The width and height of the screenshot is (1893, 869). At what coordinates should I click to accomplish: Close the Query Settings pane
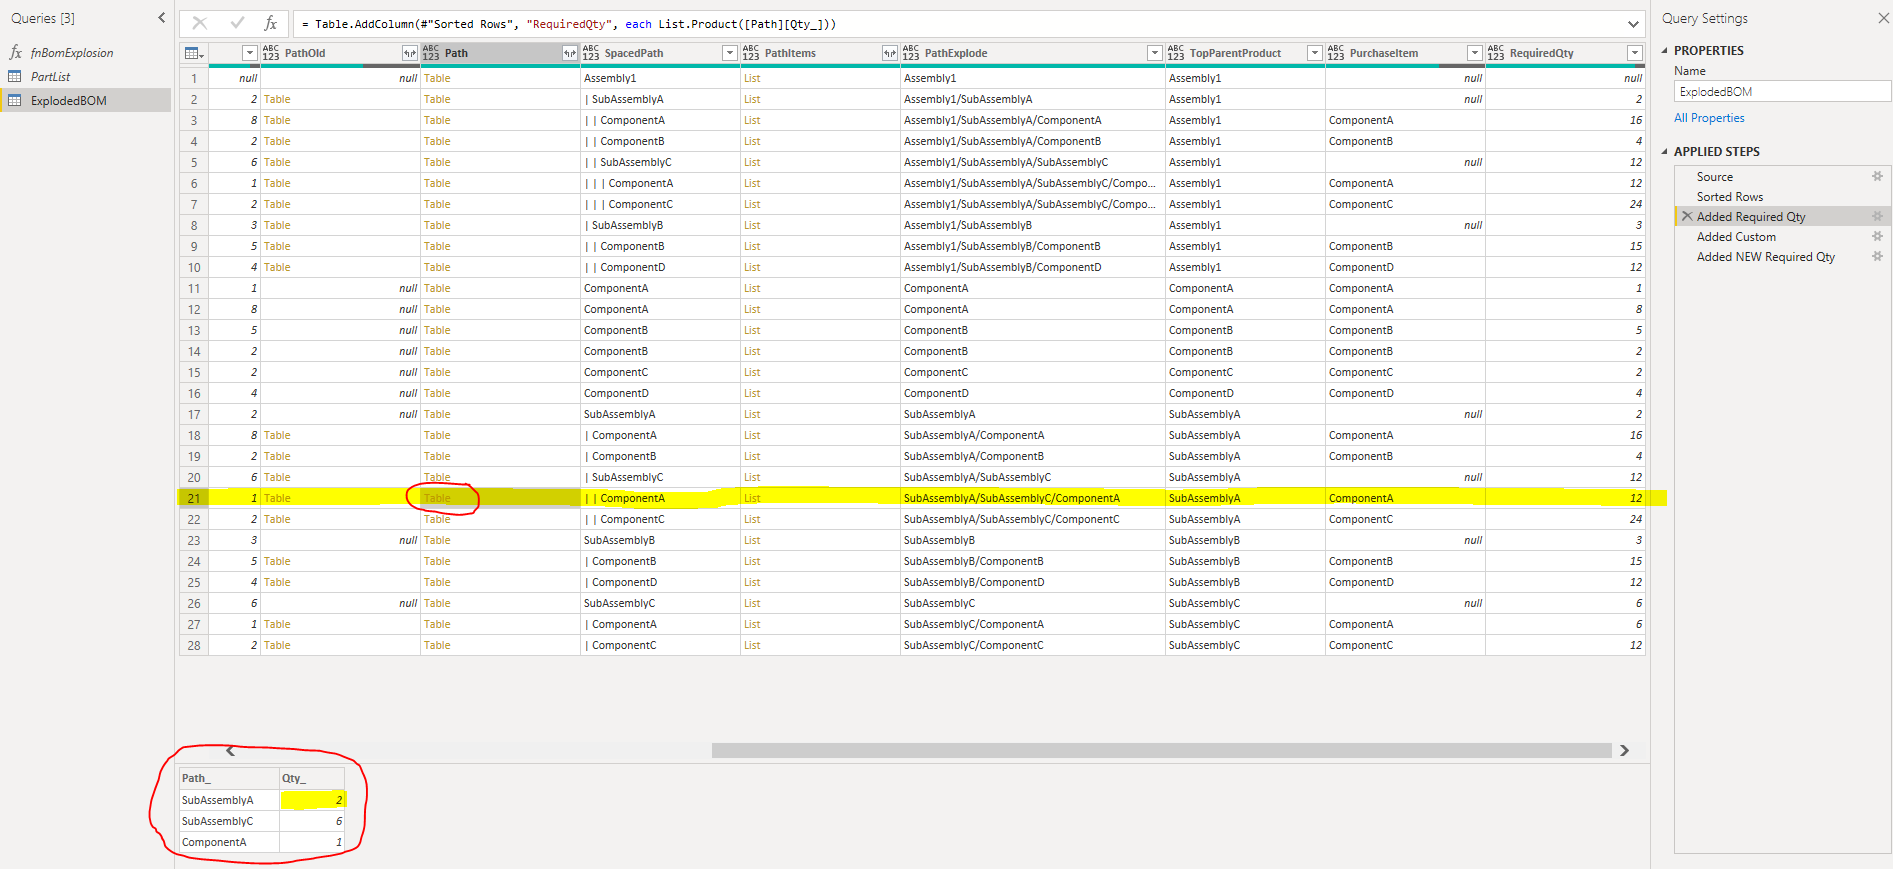(1884, 18)
